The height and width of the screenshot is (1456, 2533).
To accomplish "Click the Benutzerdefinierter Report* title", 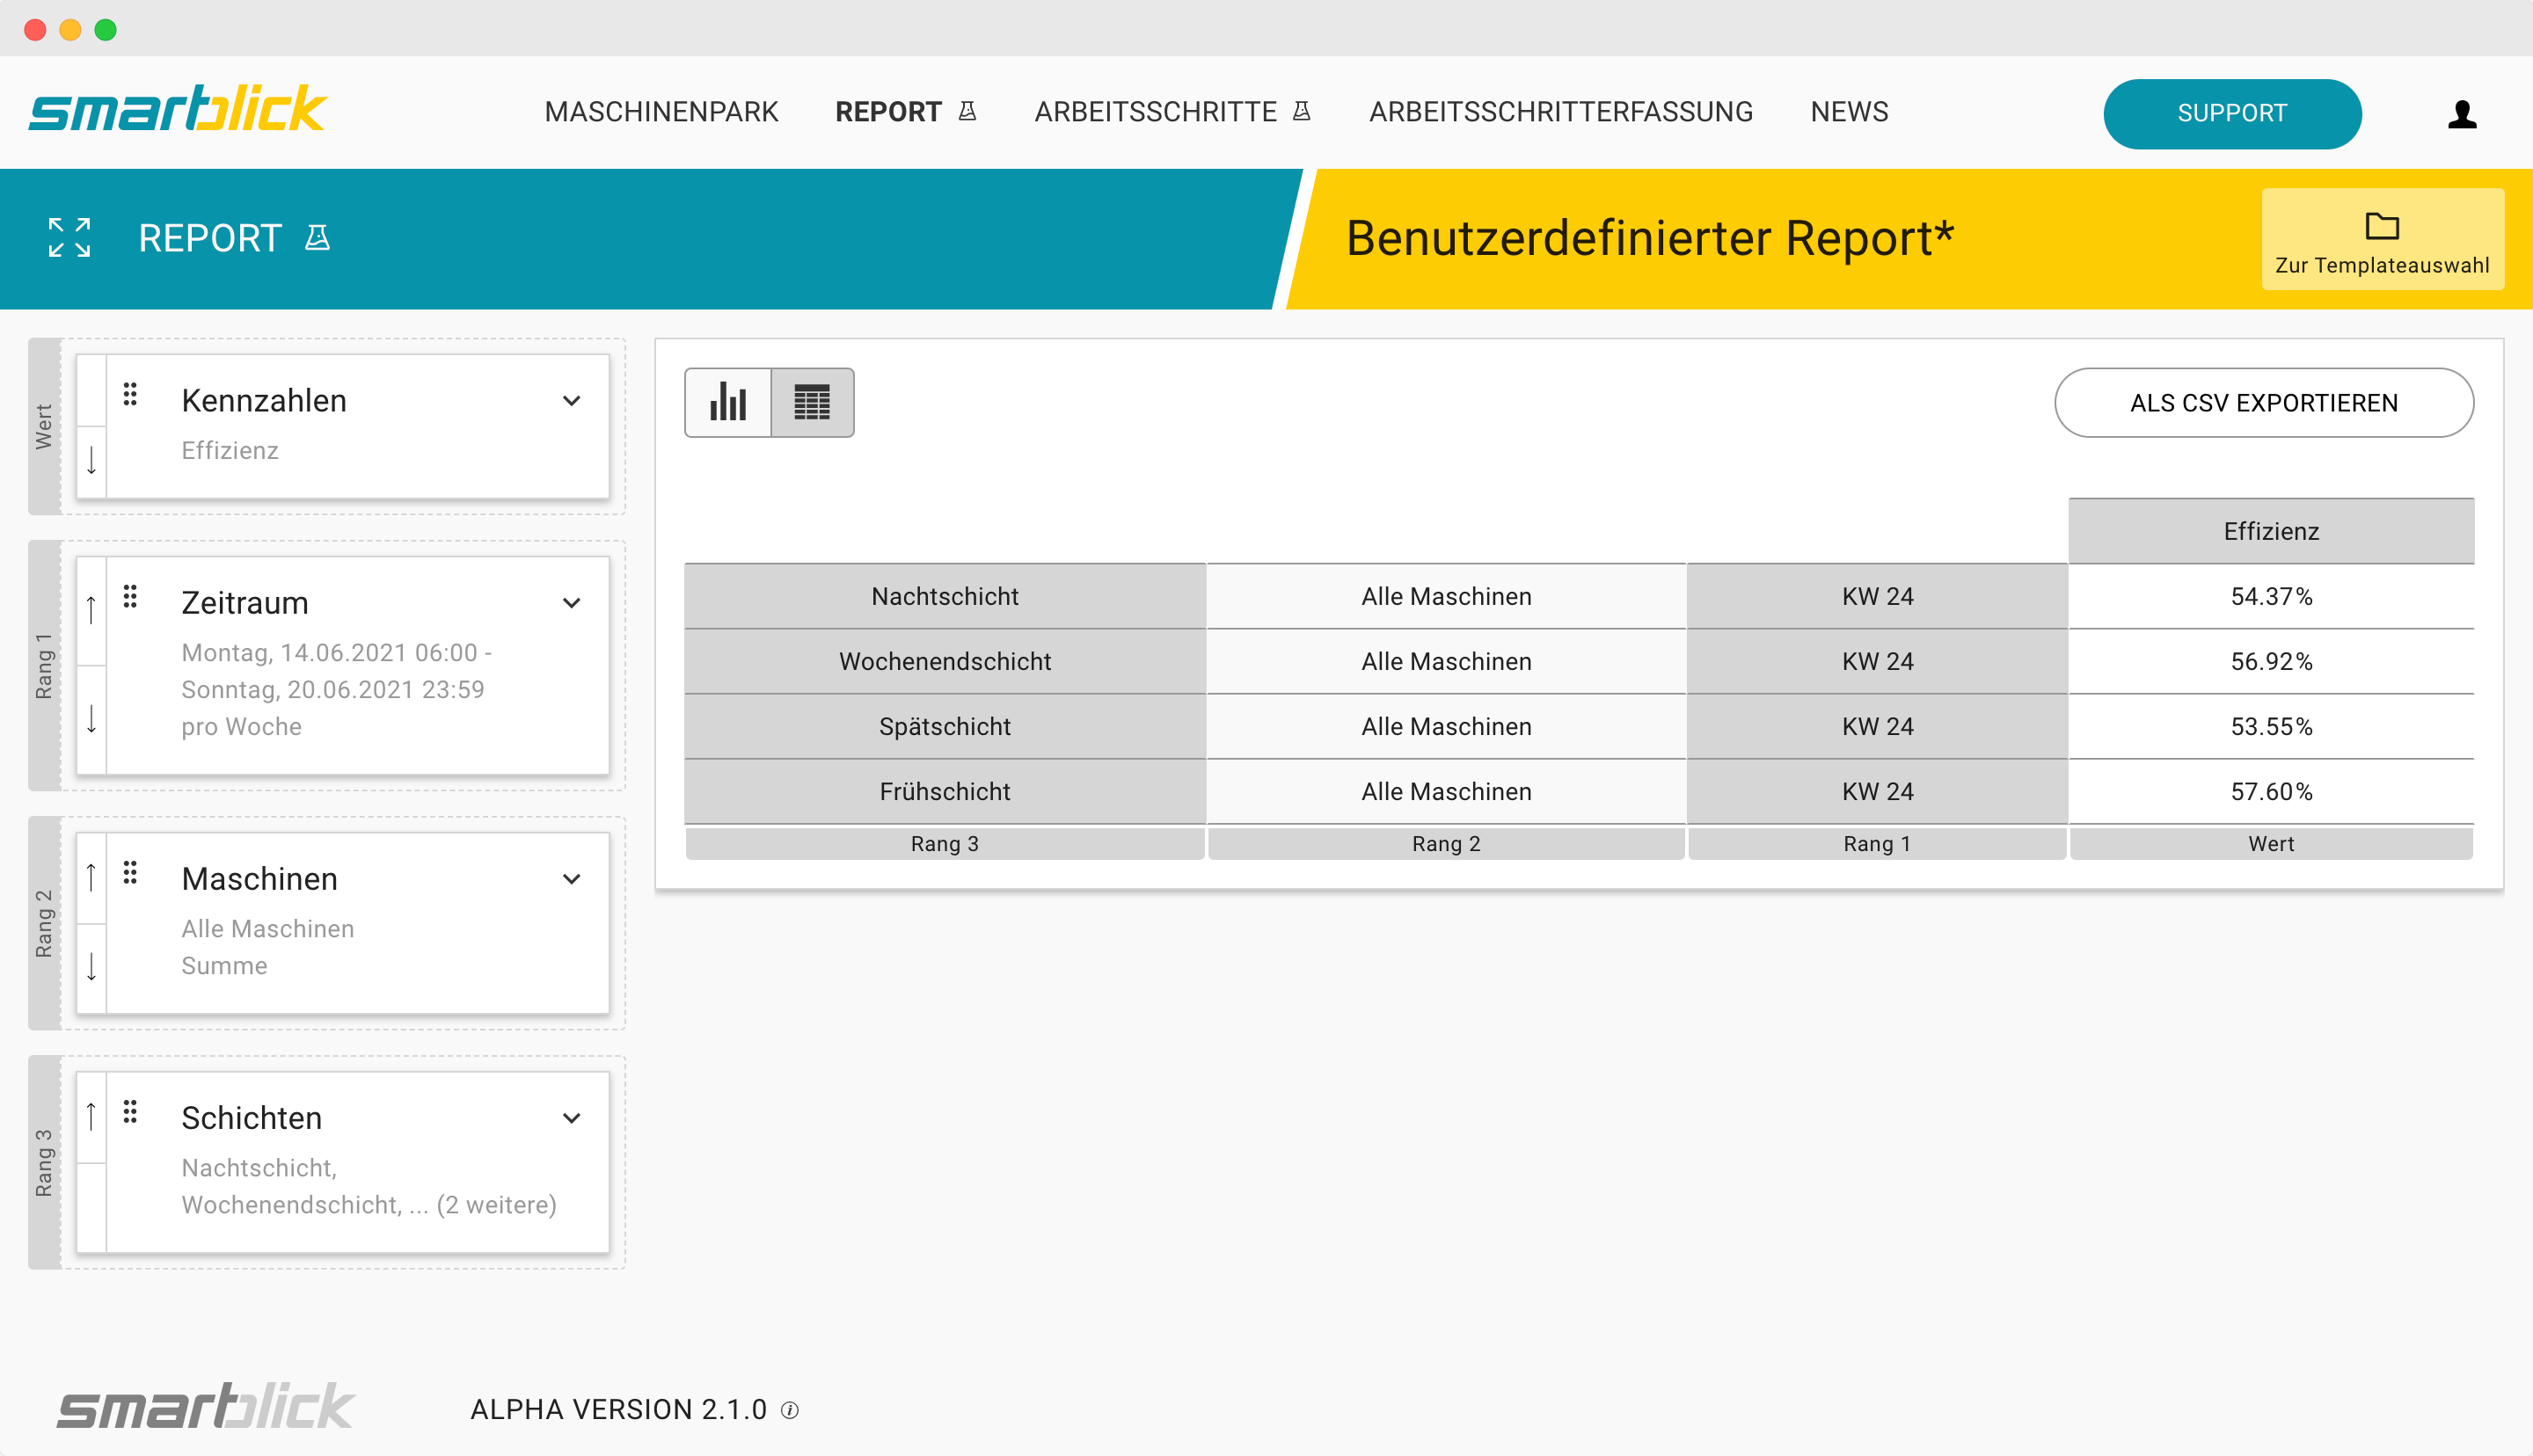I will click(1649, 238).
